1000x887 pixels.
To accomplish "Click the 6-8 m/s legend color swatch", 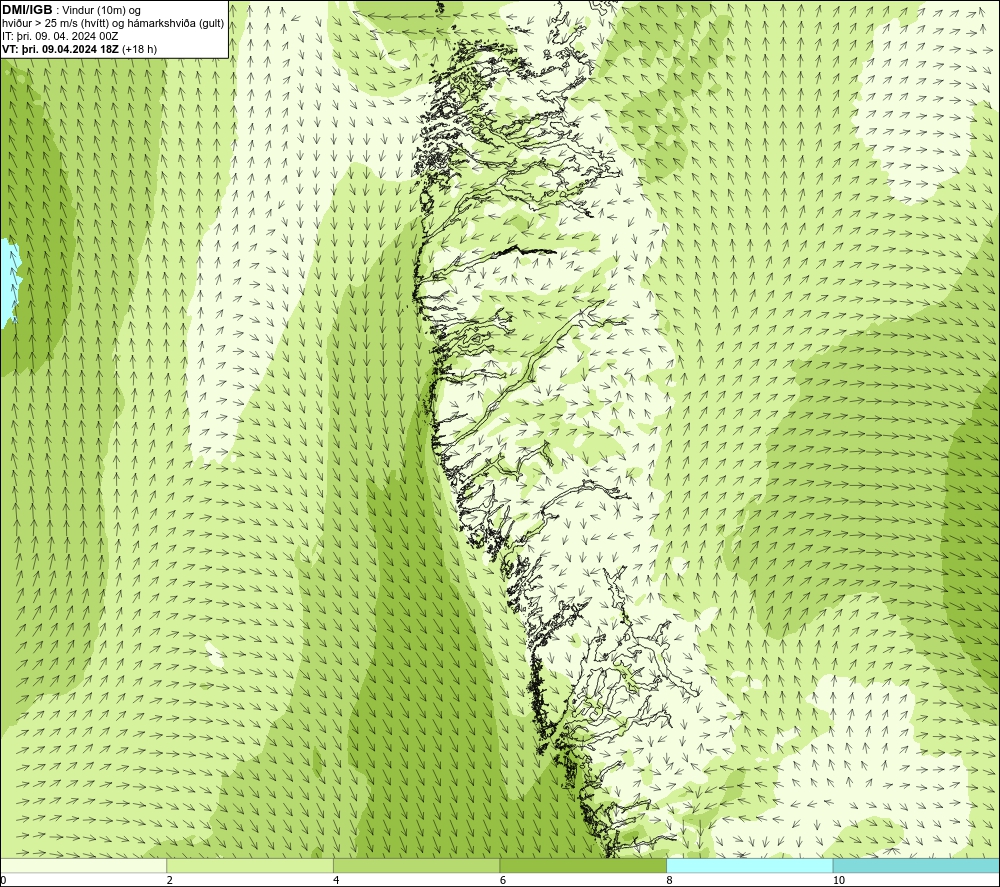I will 583,865.
